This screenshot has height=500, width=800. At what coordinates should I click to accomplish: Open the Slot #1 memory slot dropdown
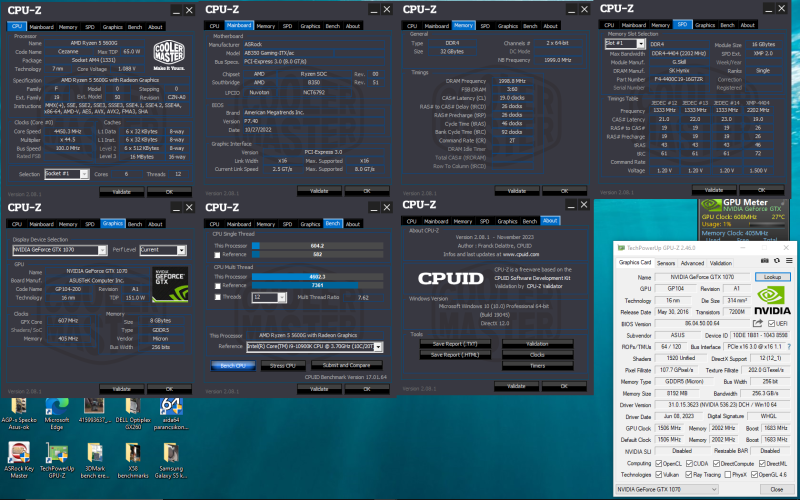point(624,44)
